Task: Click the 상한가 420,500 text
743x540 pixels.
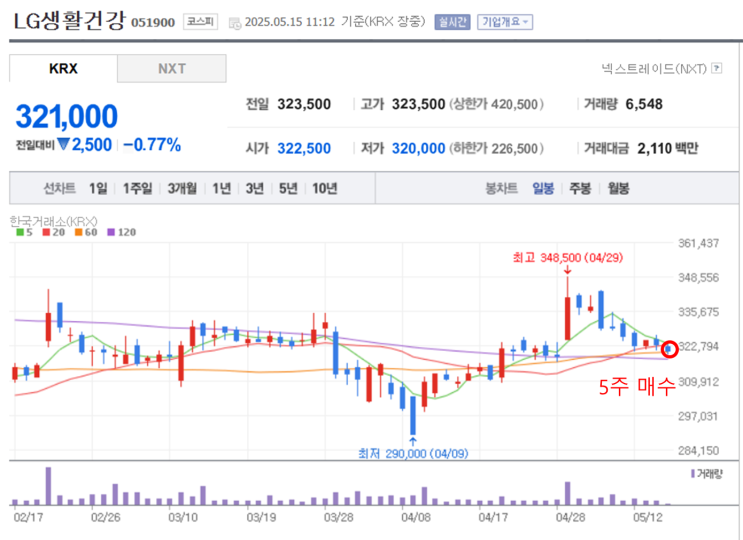Action: (x=496, y=104)
